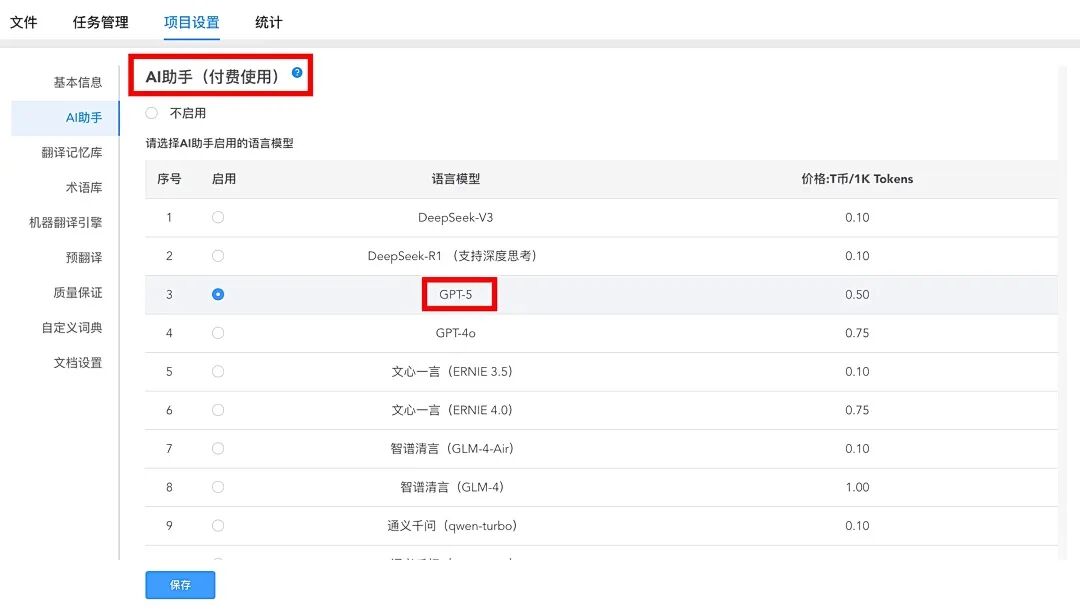Select the GPT-5 model radio button
The width and height of the screenshot is (1080, 614).
click(x=218, y=294)
